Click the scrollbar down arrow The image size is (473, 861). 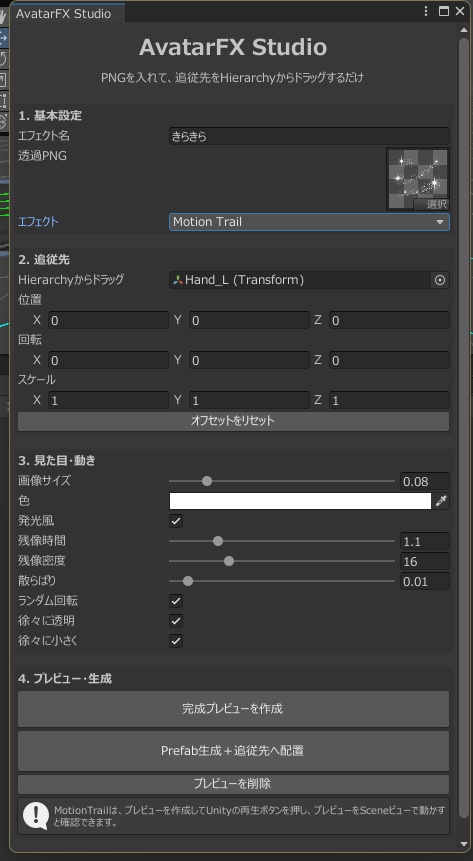tap(464, 844)
